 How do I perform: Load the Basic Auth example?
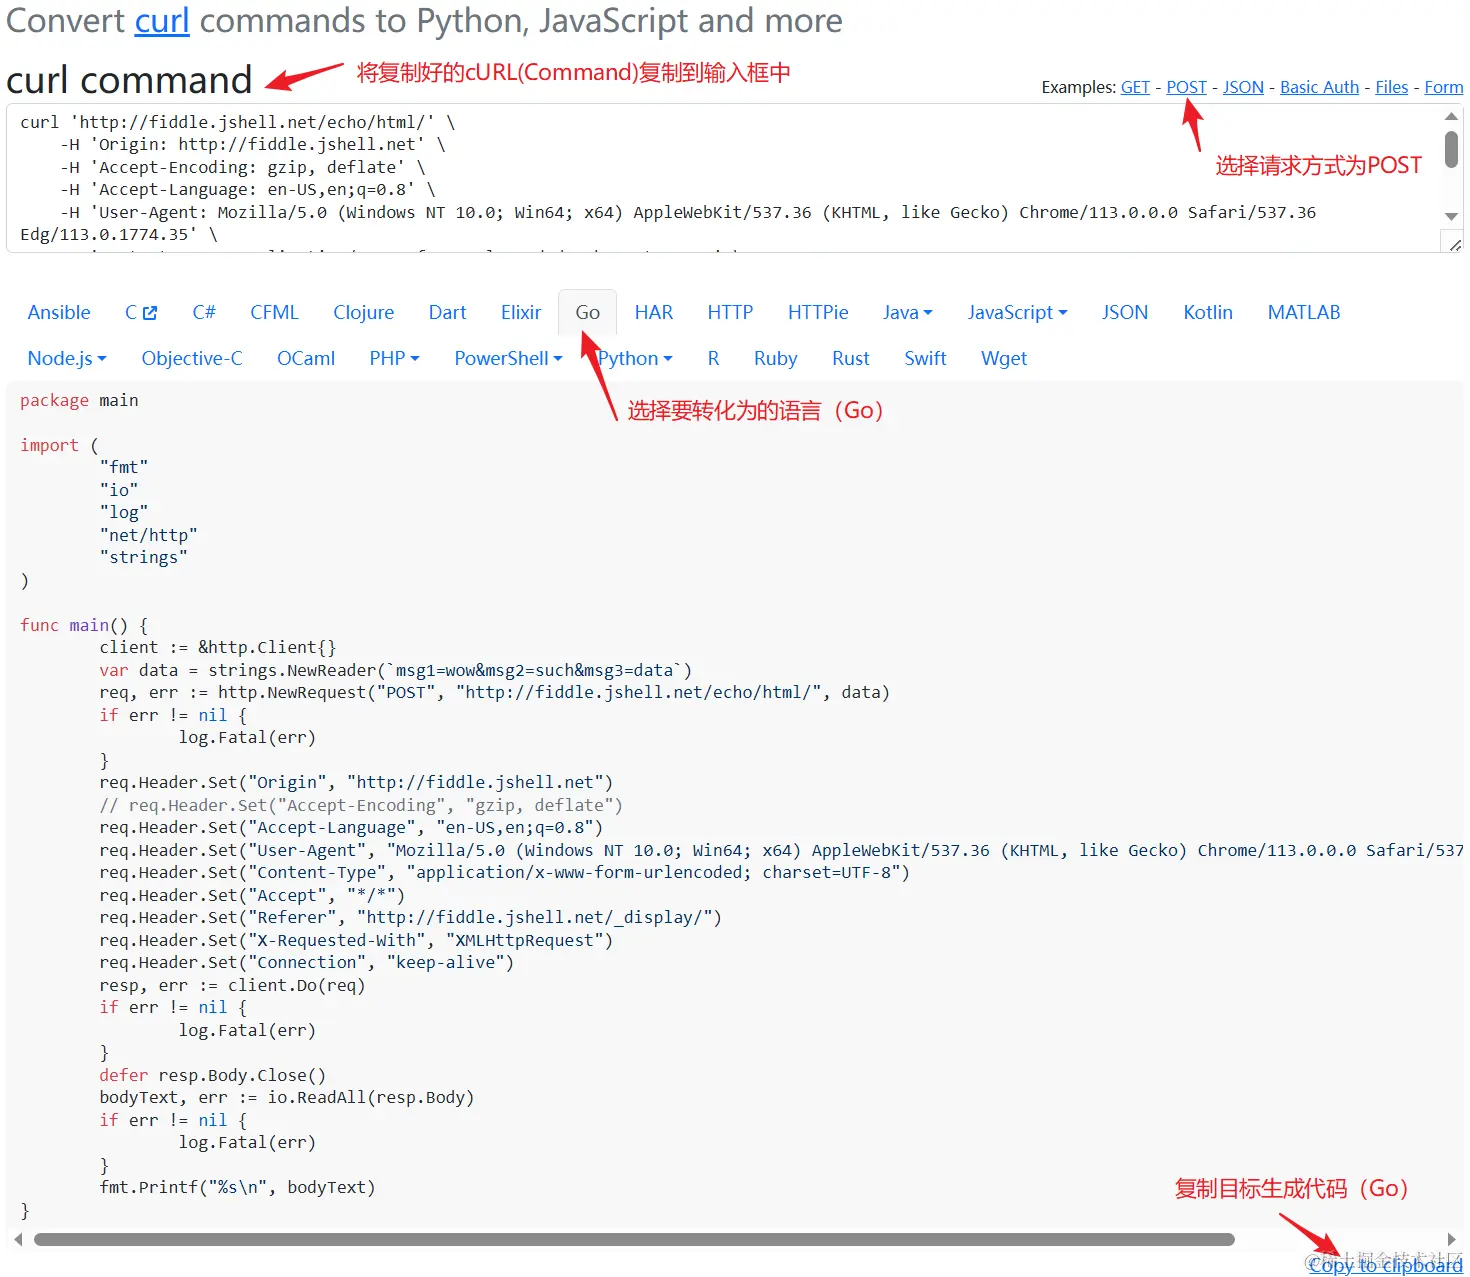pos(1319,88)
